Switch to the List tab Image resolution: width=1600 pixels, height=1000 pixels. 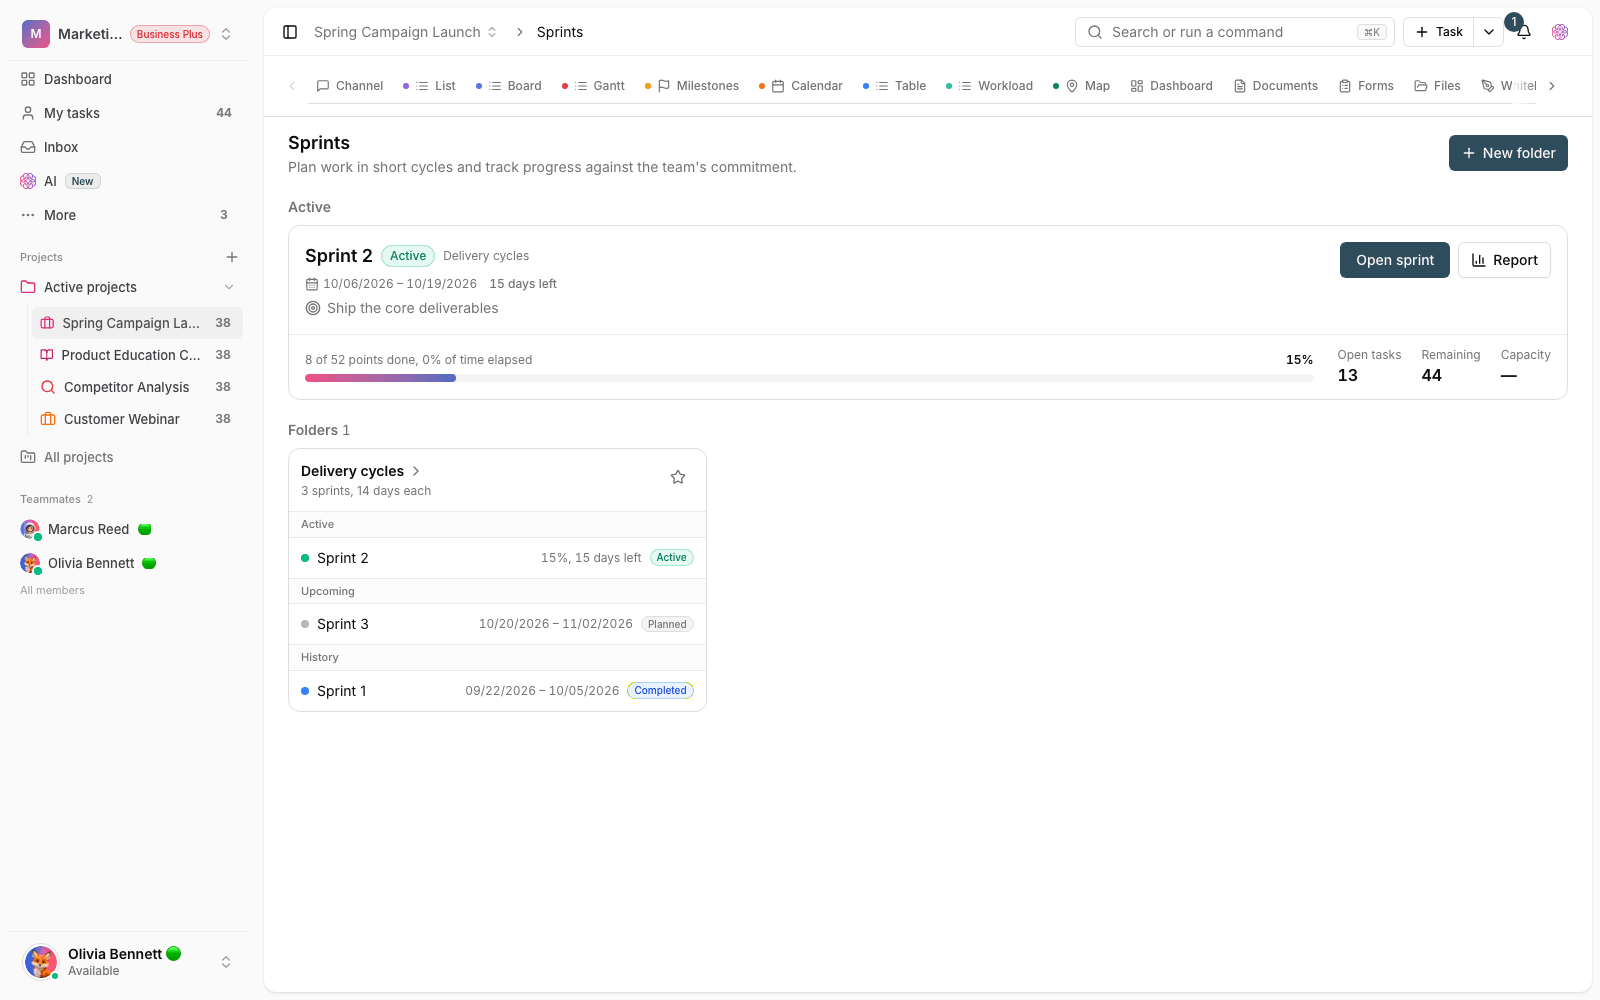point(430,86)
